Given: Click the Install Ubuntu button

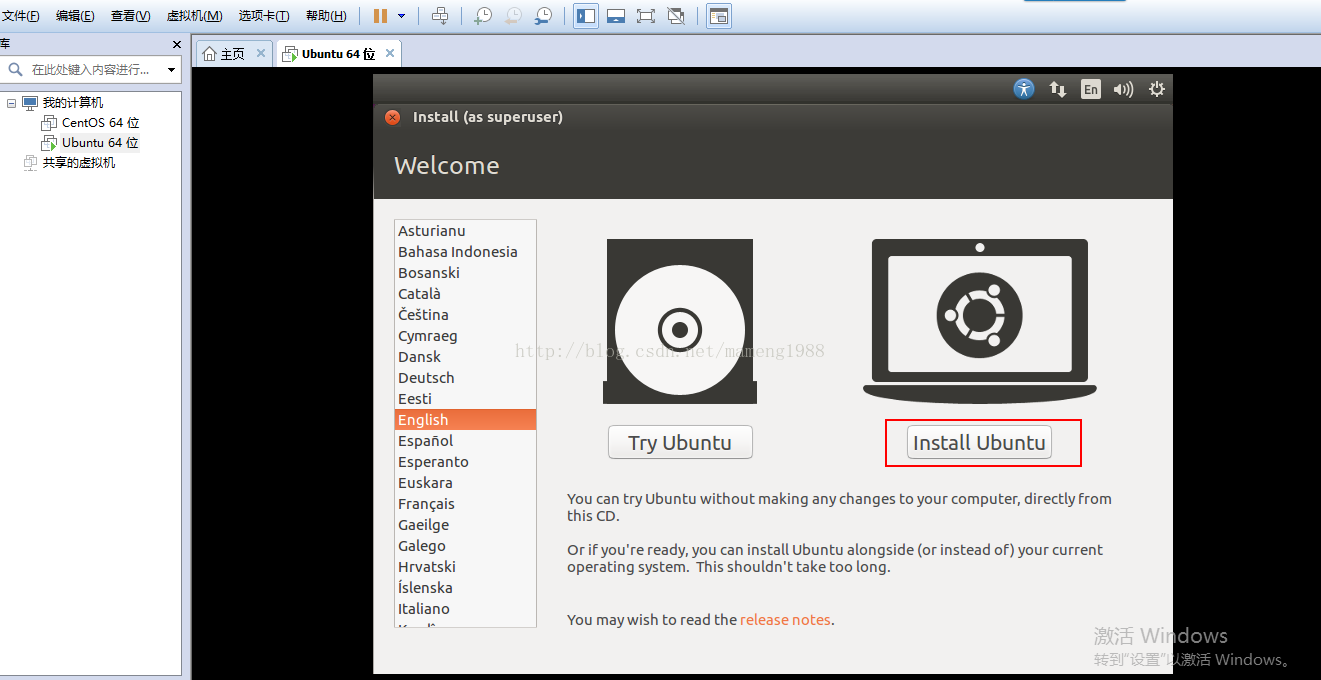Looking at the screenshot, I should point(979,442).
